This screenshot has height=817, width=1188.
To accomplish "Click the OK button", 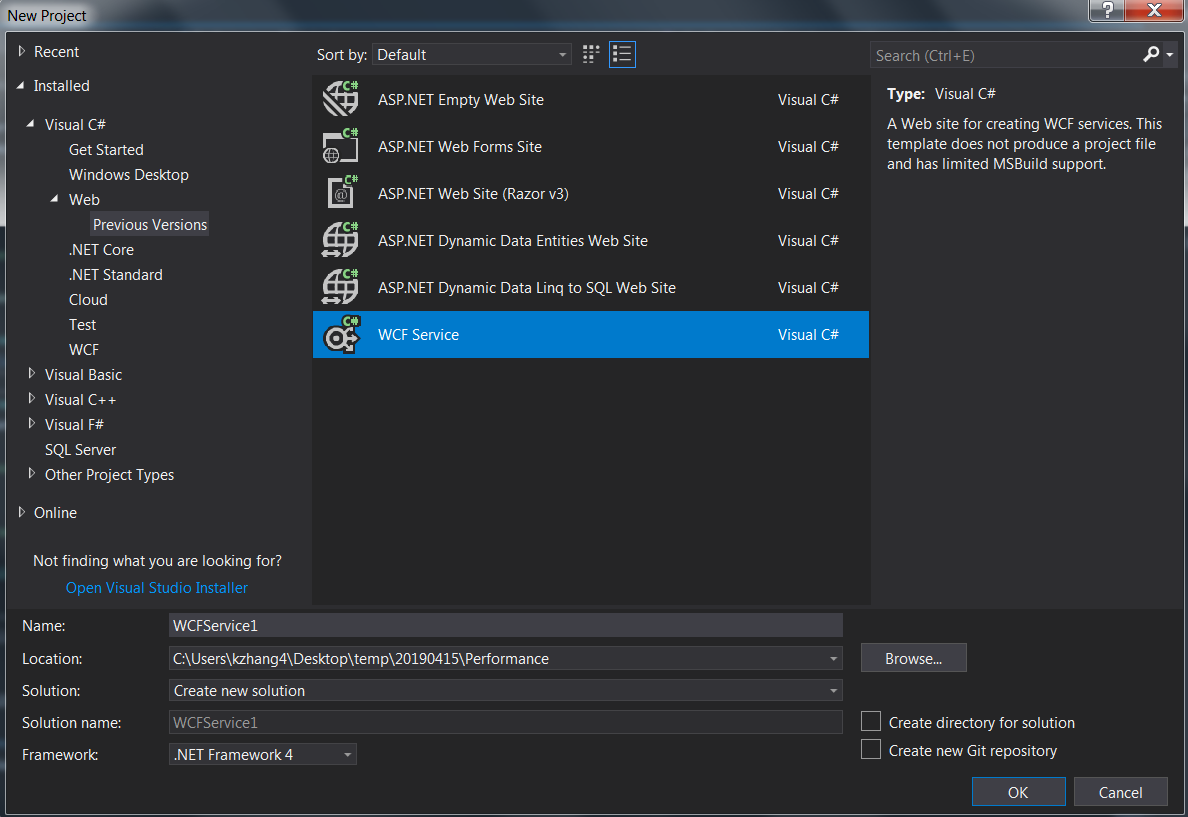I will pos(1018,792).
